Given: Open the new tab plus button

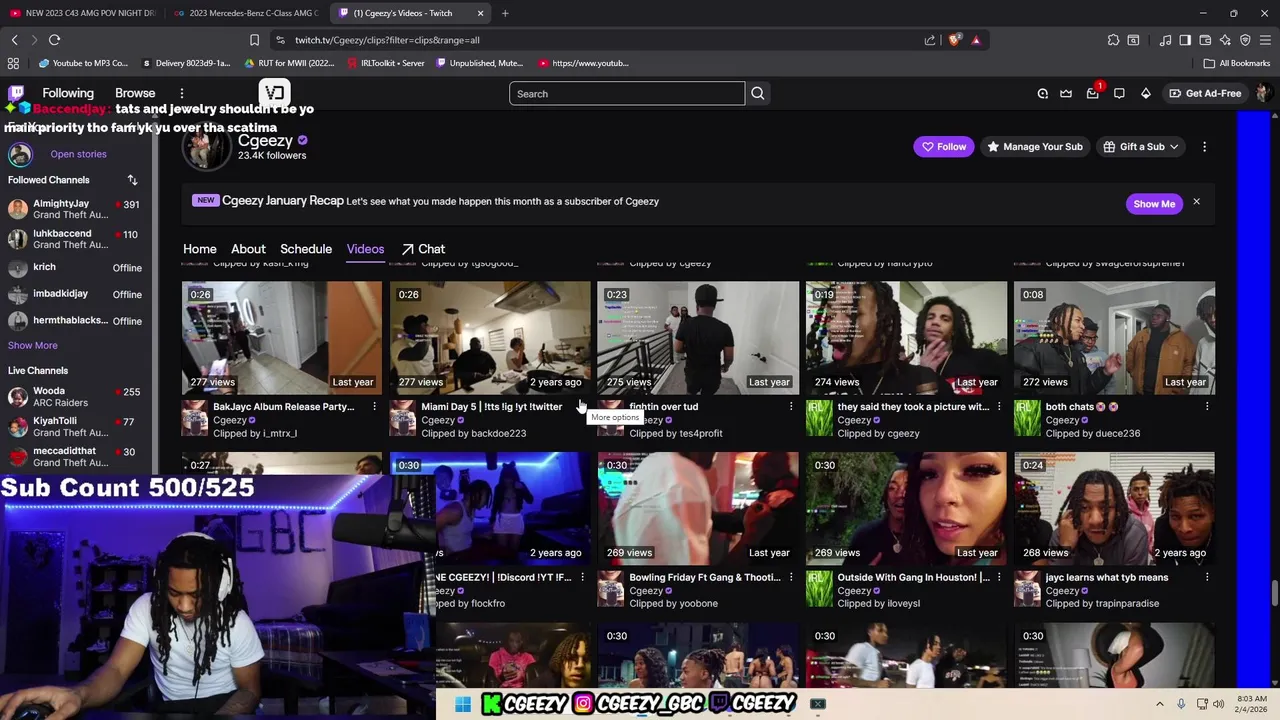Looking at the screenshot, I should (x=505, y=13).
